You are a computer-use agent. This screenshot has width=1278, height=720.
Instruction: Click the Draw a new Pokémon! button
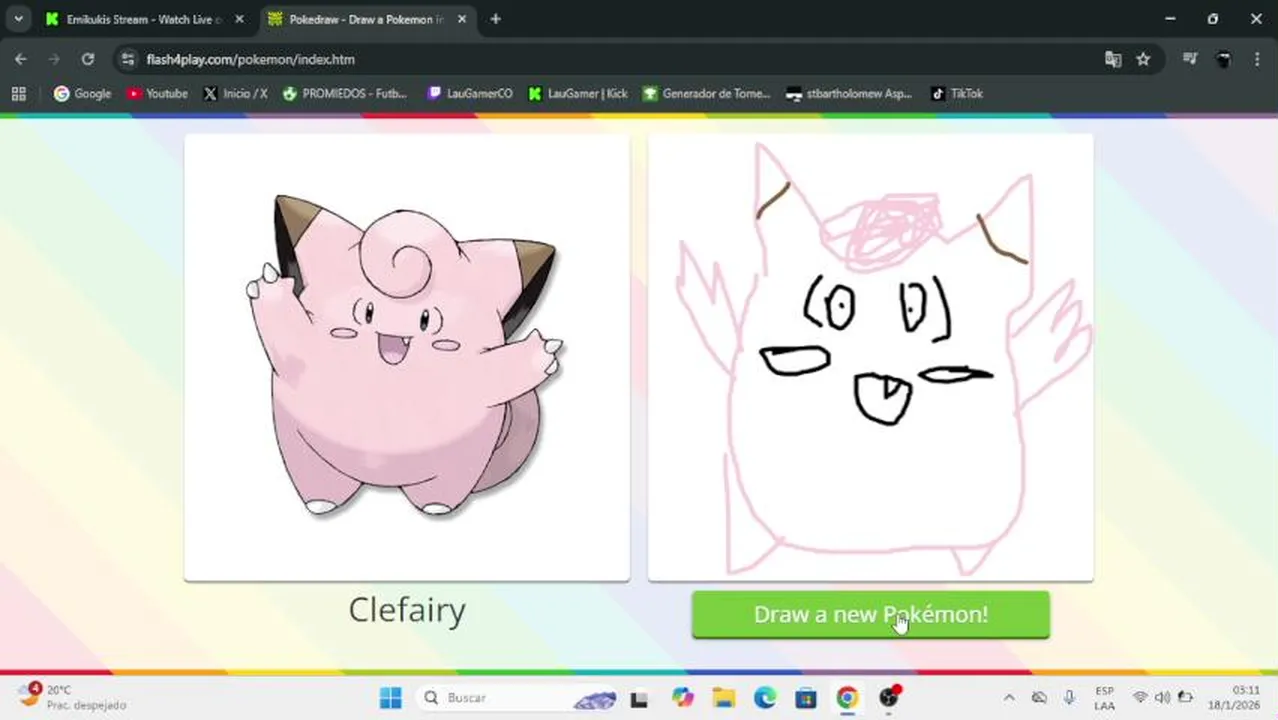pyautogui.click(x=870, y=614)
